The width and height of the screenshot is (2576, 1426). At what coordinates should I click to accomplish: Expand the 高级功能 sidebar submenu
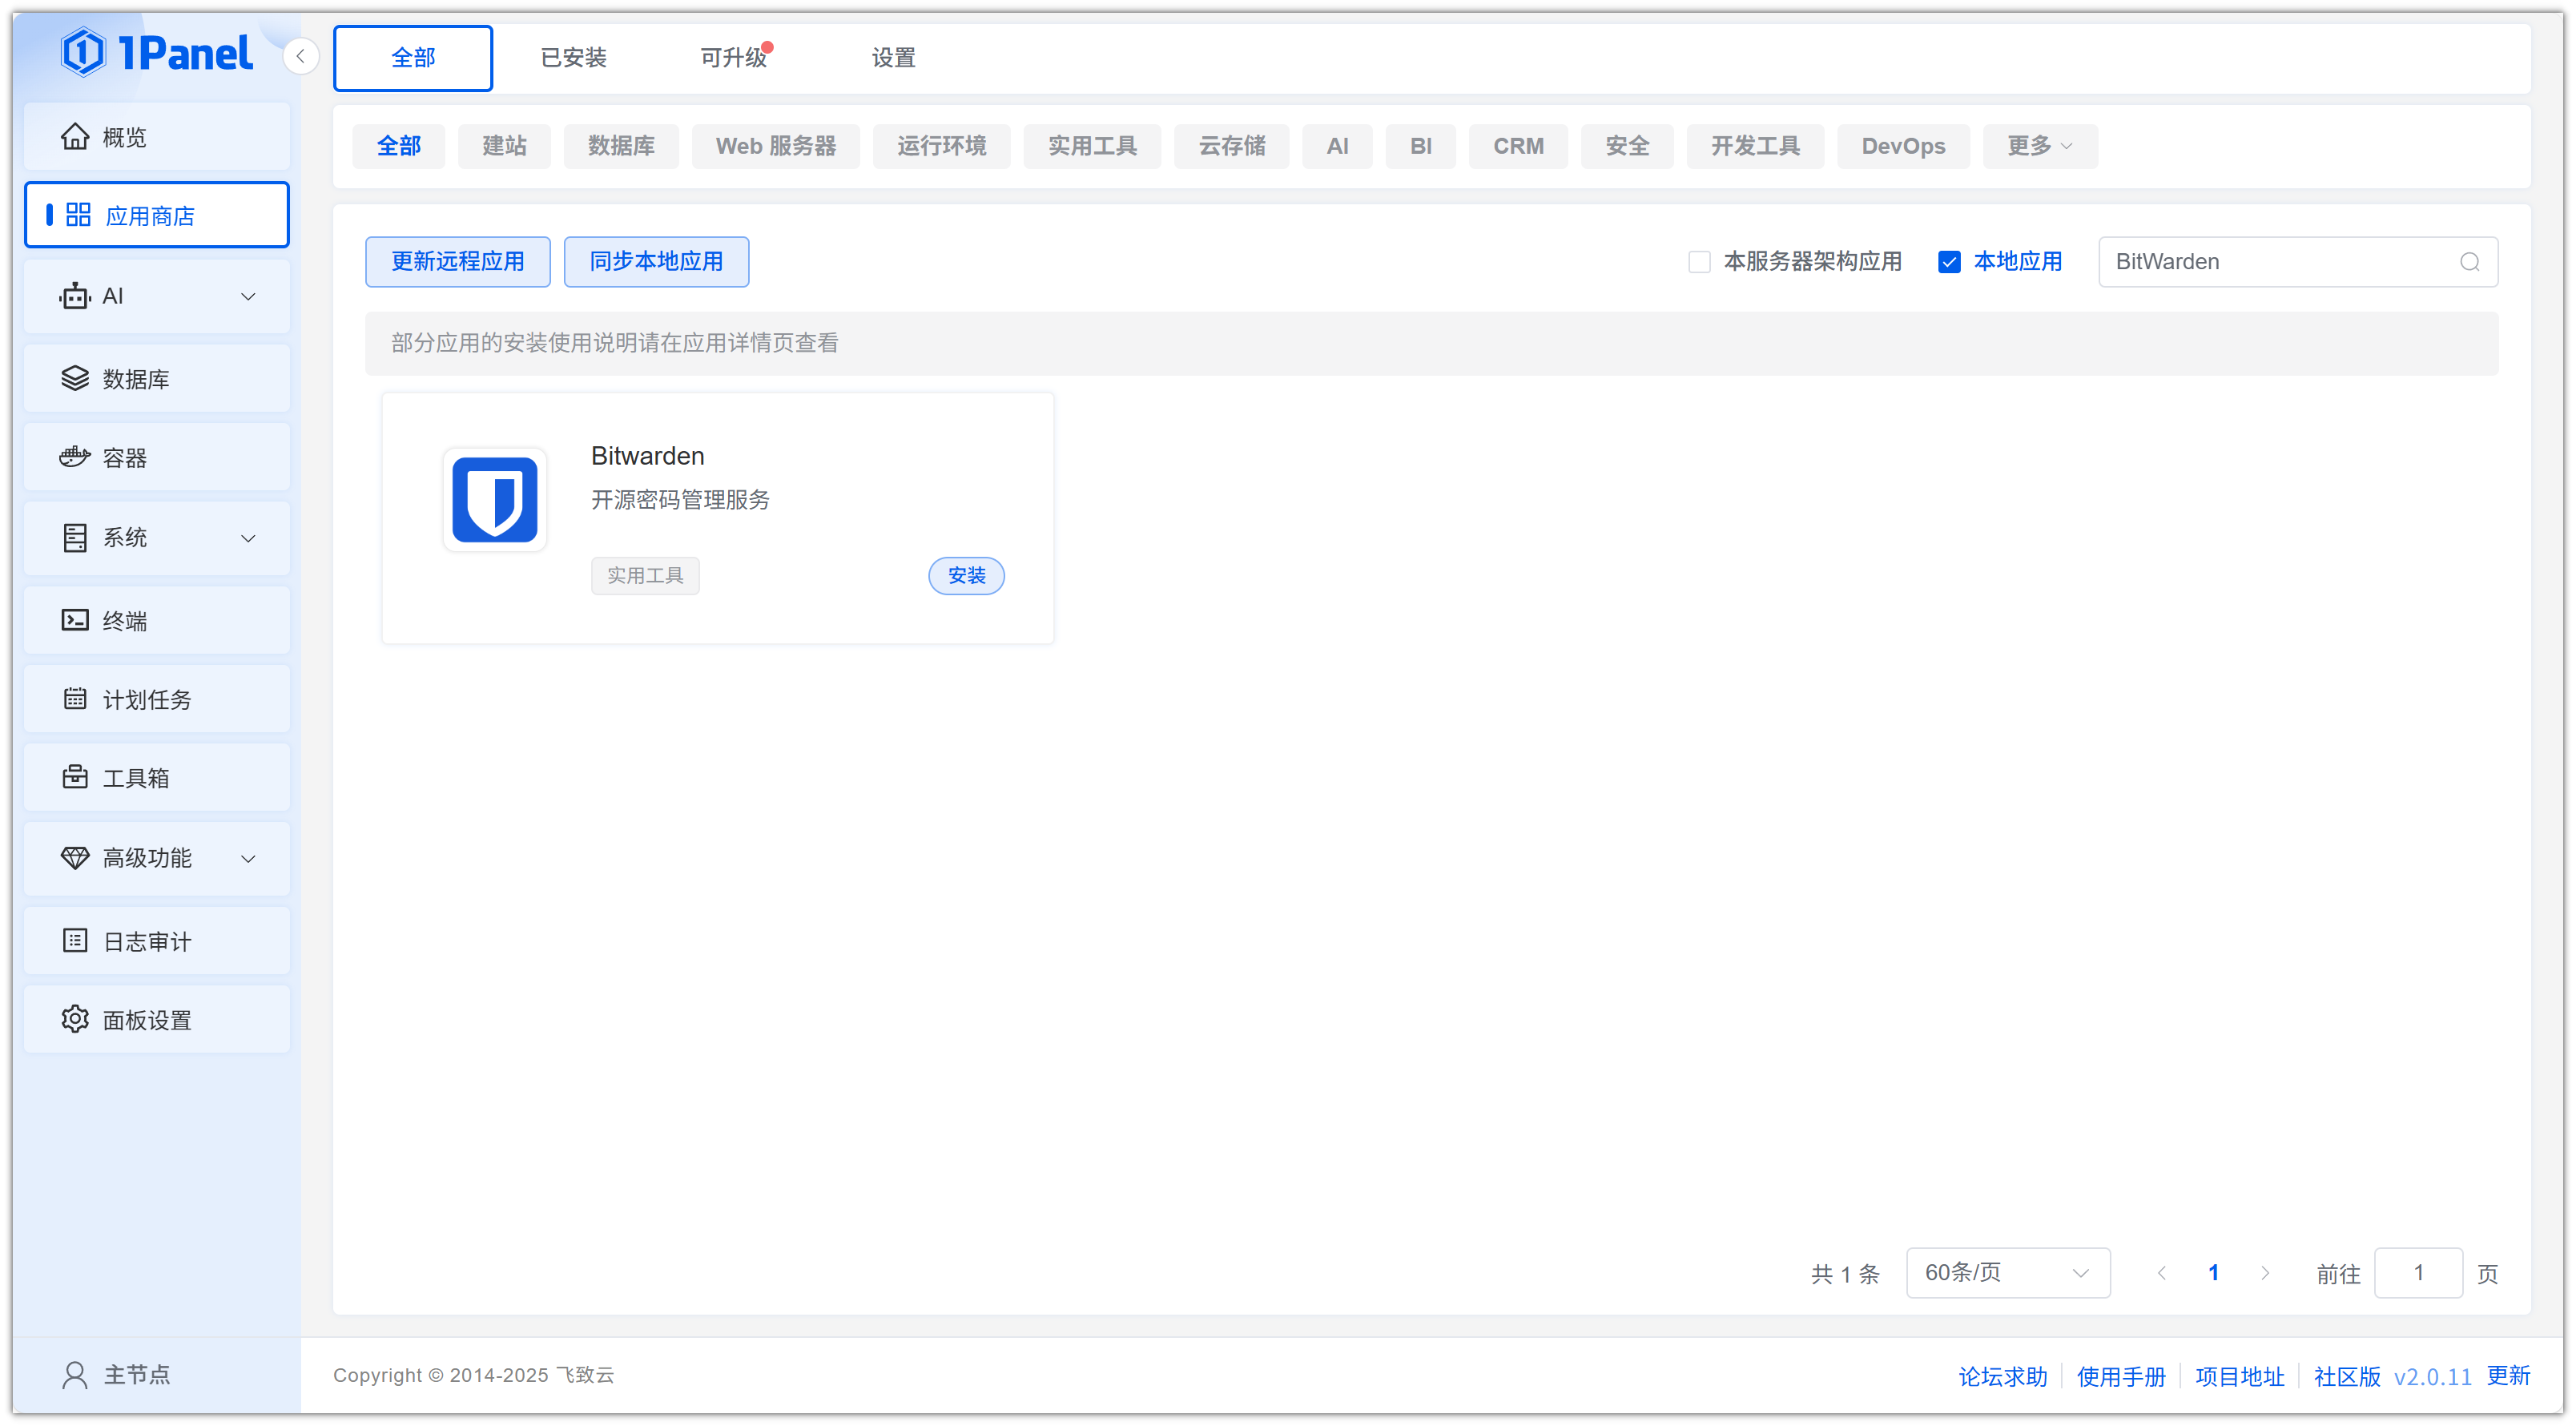click(x=248, y=858)
